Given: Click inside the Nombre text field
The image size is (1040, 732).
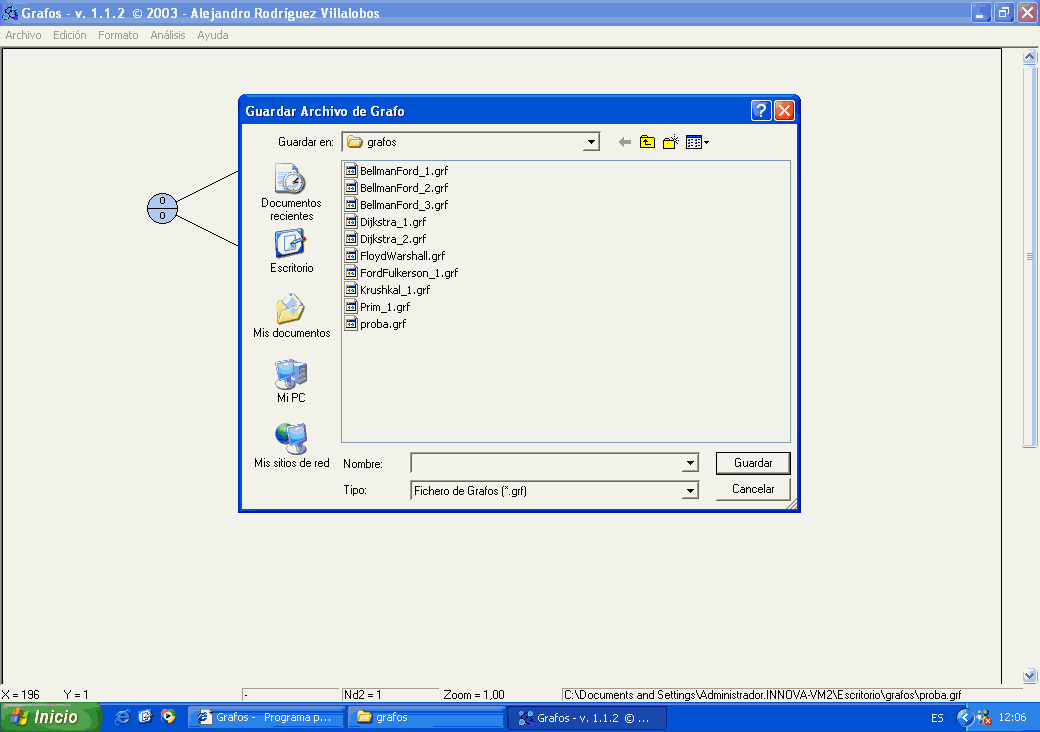Looking at the screenshot, I should click(x=546, y=463).
